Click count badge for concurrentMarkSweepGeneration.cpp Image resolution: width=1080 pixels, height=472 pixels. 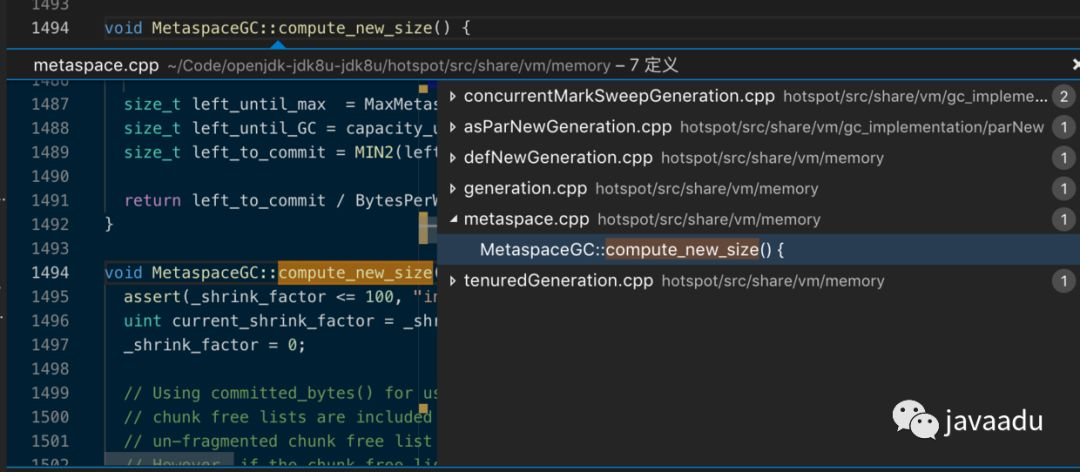click(1064, 97)
